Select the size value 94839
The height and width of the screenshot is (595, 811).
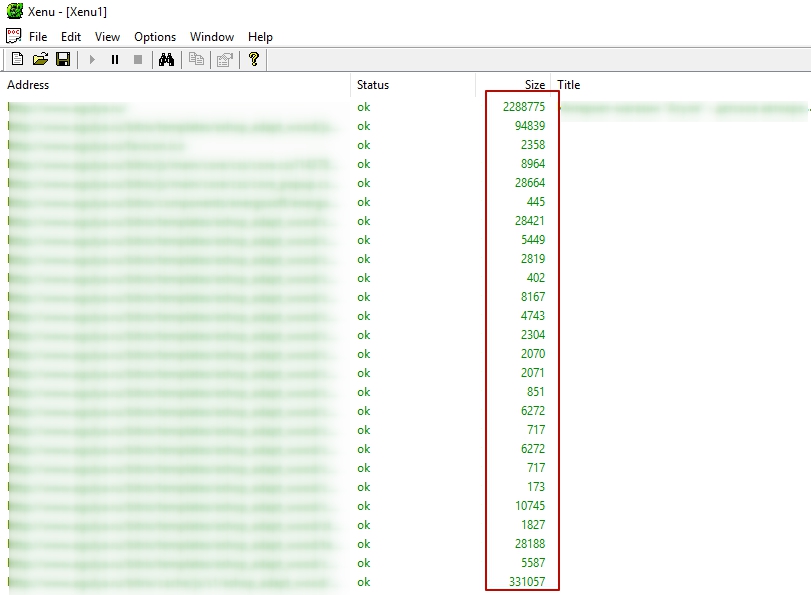point(530,126)
